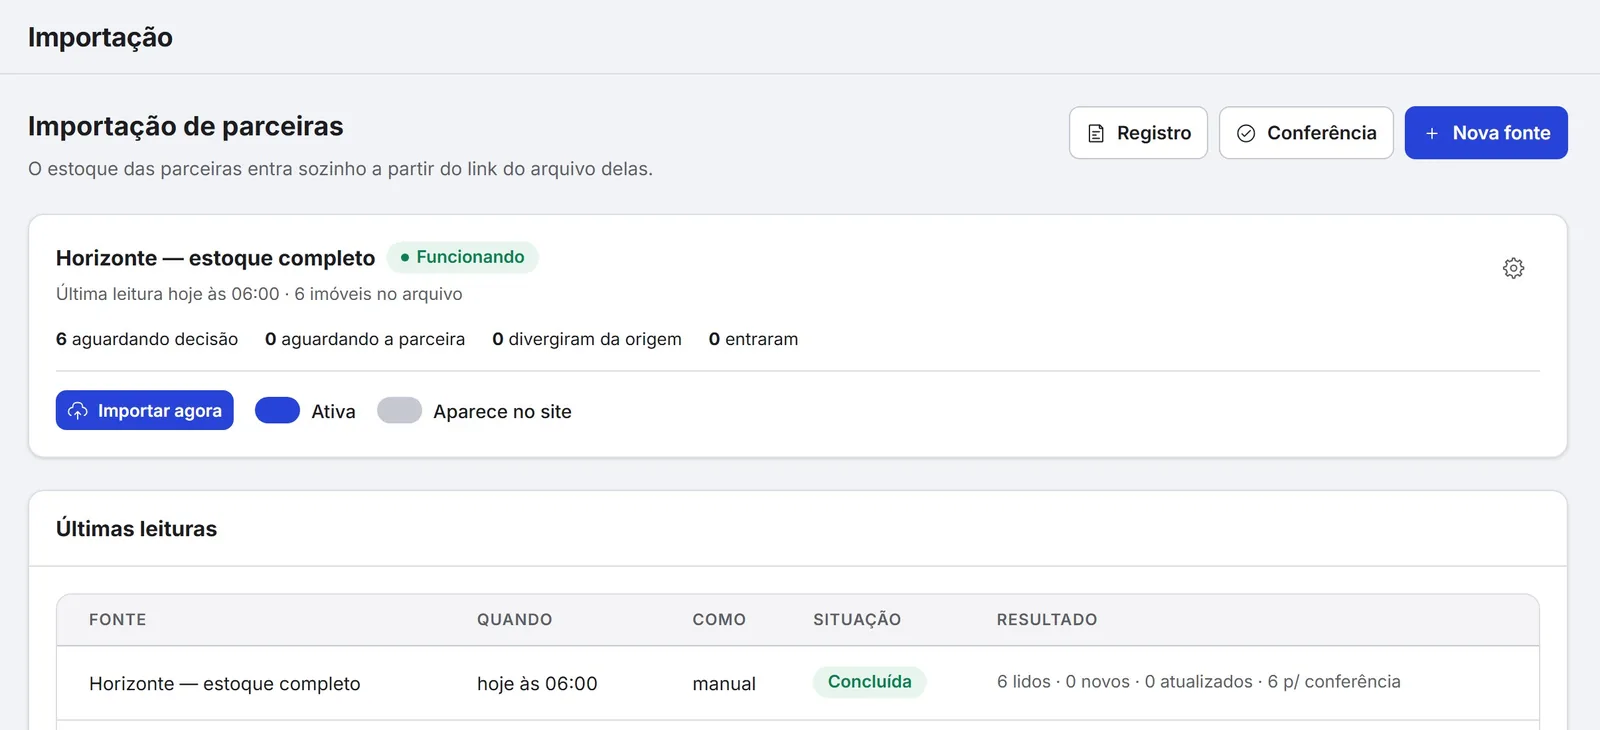Click '0 aguardando a parceira' counter
Viewport: 1600px width, 730px height.
tap(365, 339)
